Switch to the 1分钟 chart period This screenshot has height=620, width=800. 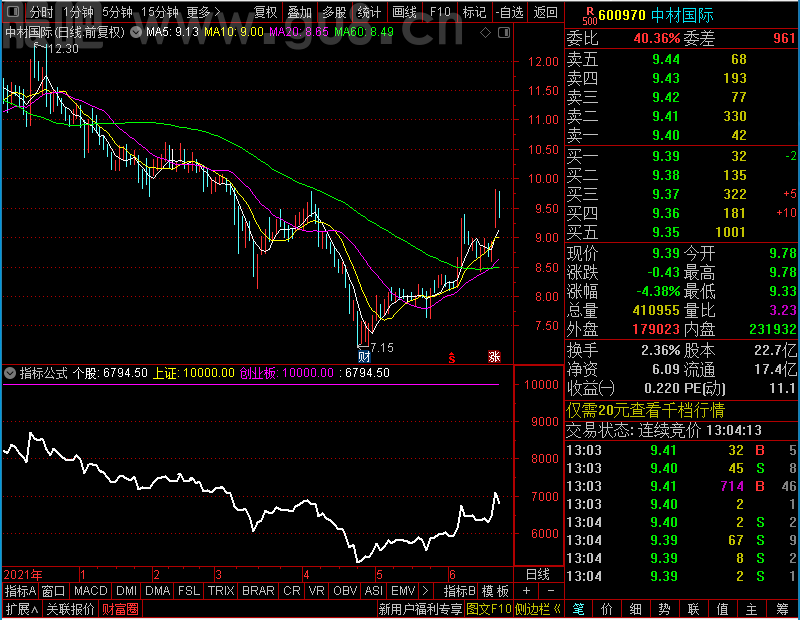pyautogui.click(x=78, y=12)
